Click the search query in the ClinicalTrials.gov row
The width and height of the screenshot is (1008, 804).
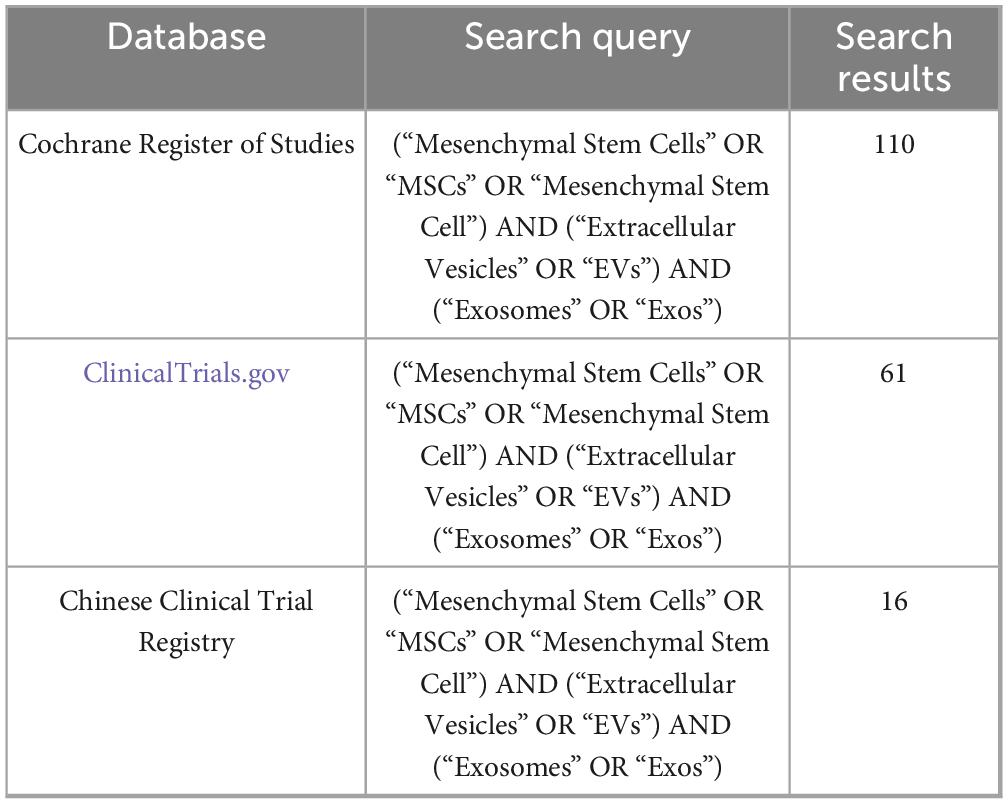[577, 456]
